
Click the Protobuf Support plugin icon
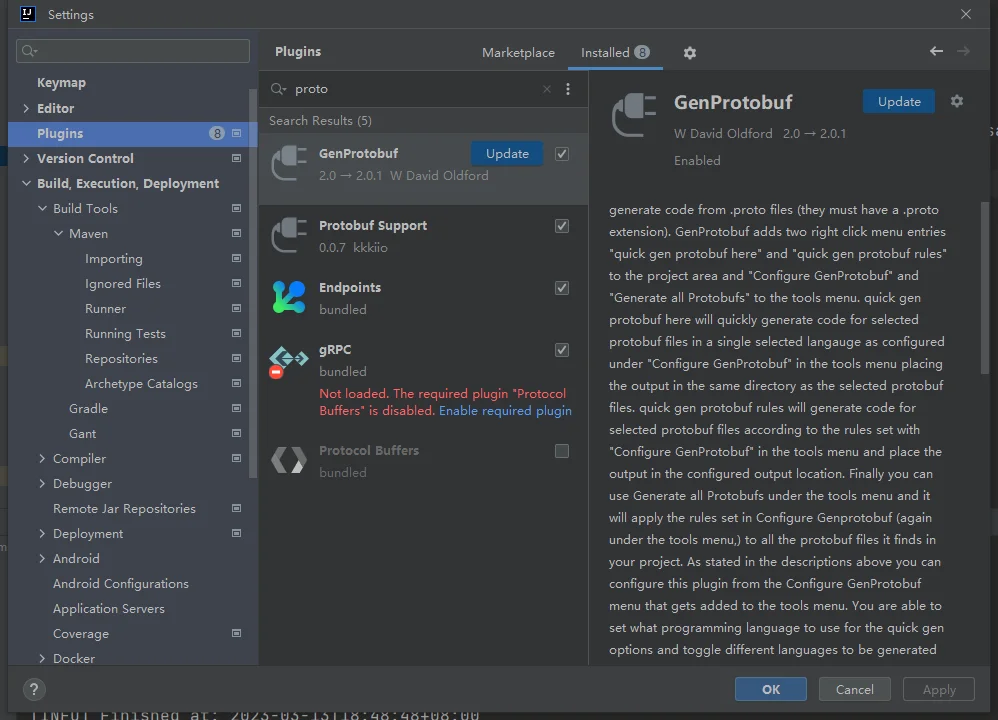289,236
